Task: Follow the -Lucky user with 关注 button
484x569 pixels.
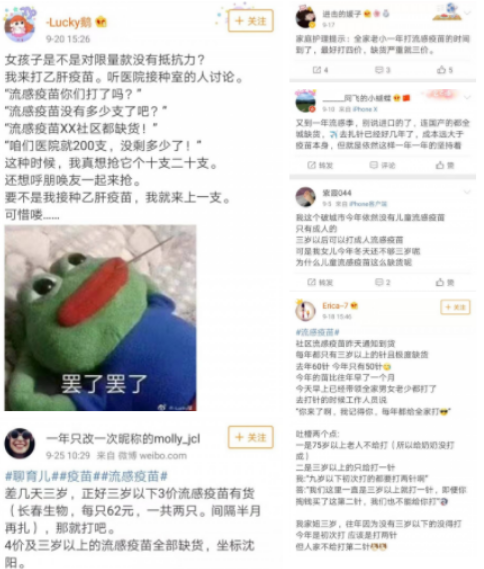Action: 250,21
